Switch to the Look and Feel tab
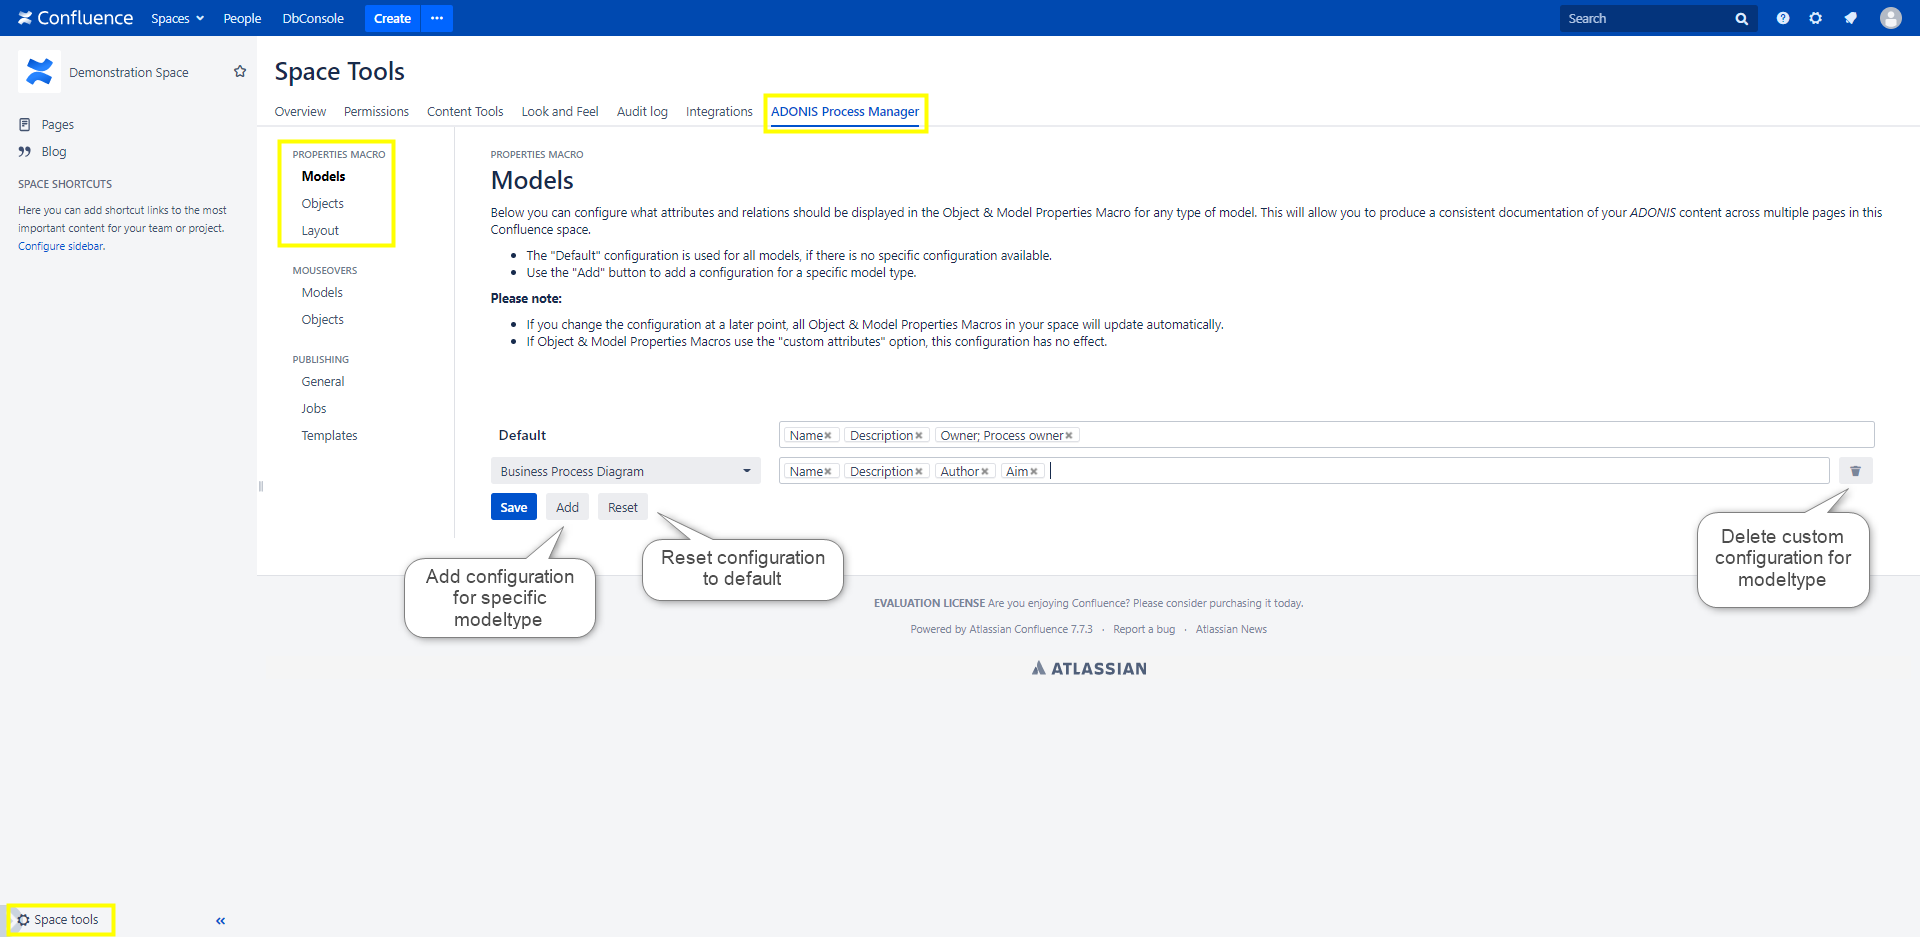This screenshot has height=937, width=1920. [x=560, y=112]
